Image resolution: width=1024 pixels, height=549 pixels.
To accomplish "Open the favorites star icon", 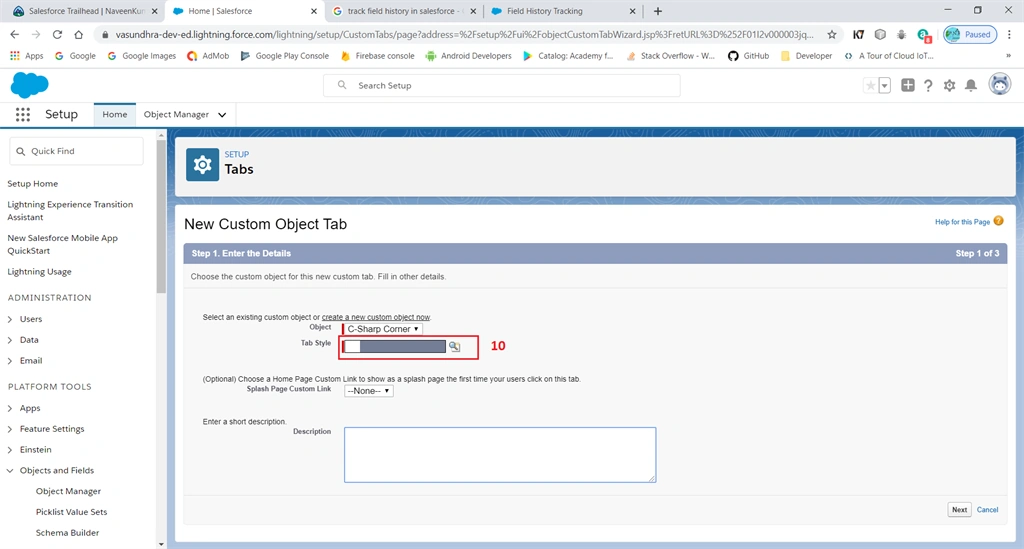I will pos(870,86).
